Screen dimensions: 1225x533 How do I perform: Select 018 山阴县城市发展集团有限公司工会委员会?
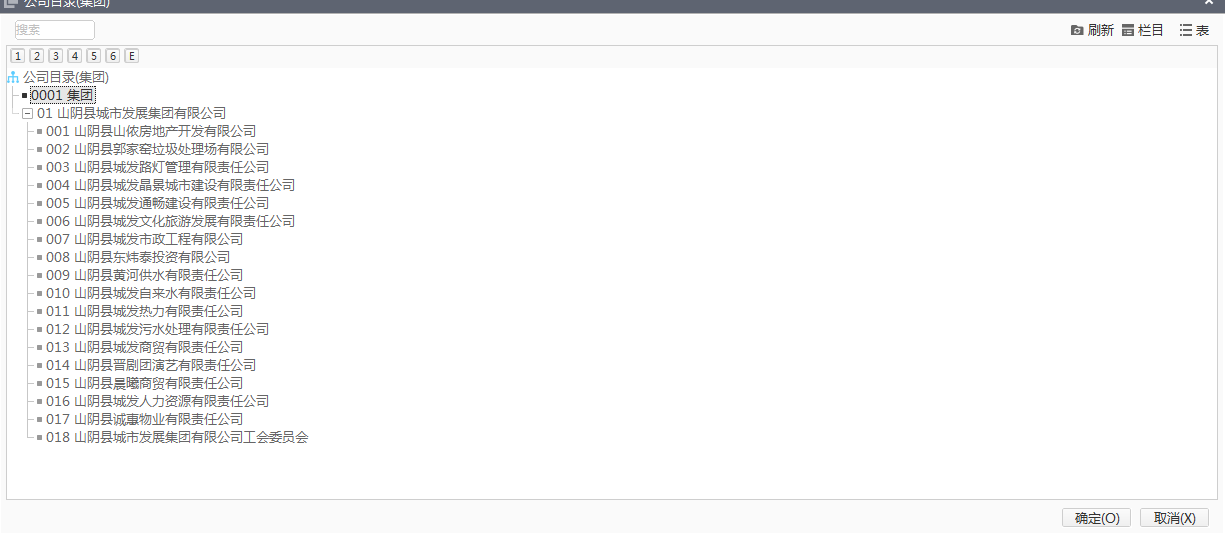pyautogui.click(x=177, y=437)
